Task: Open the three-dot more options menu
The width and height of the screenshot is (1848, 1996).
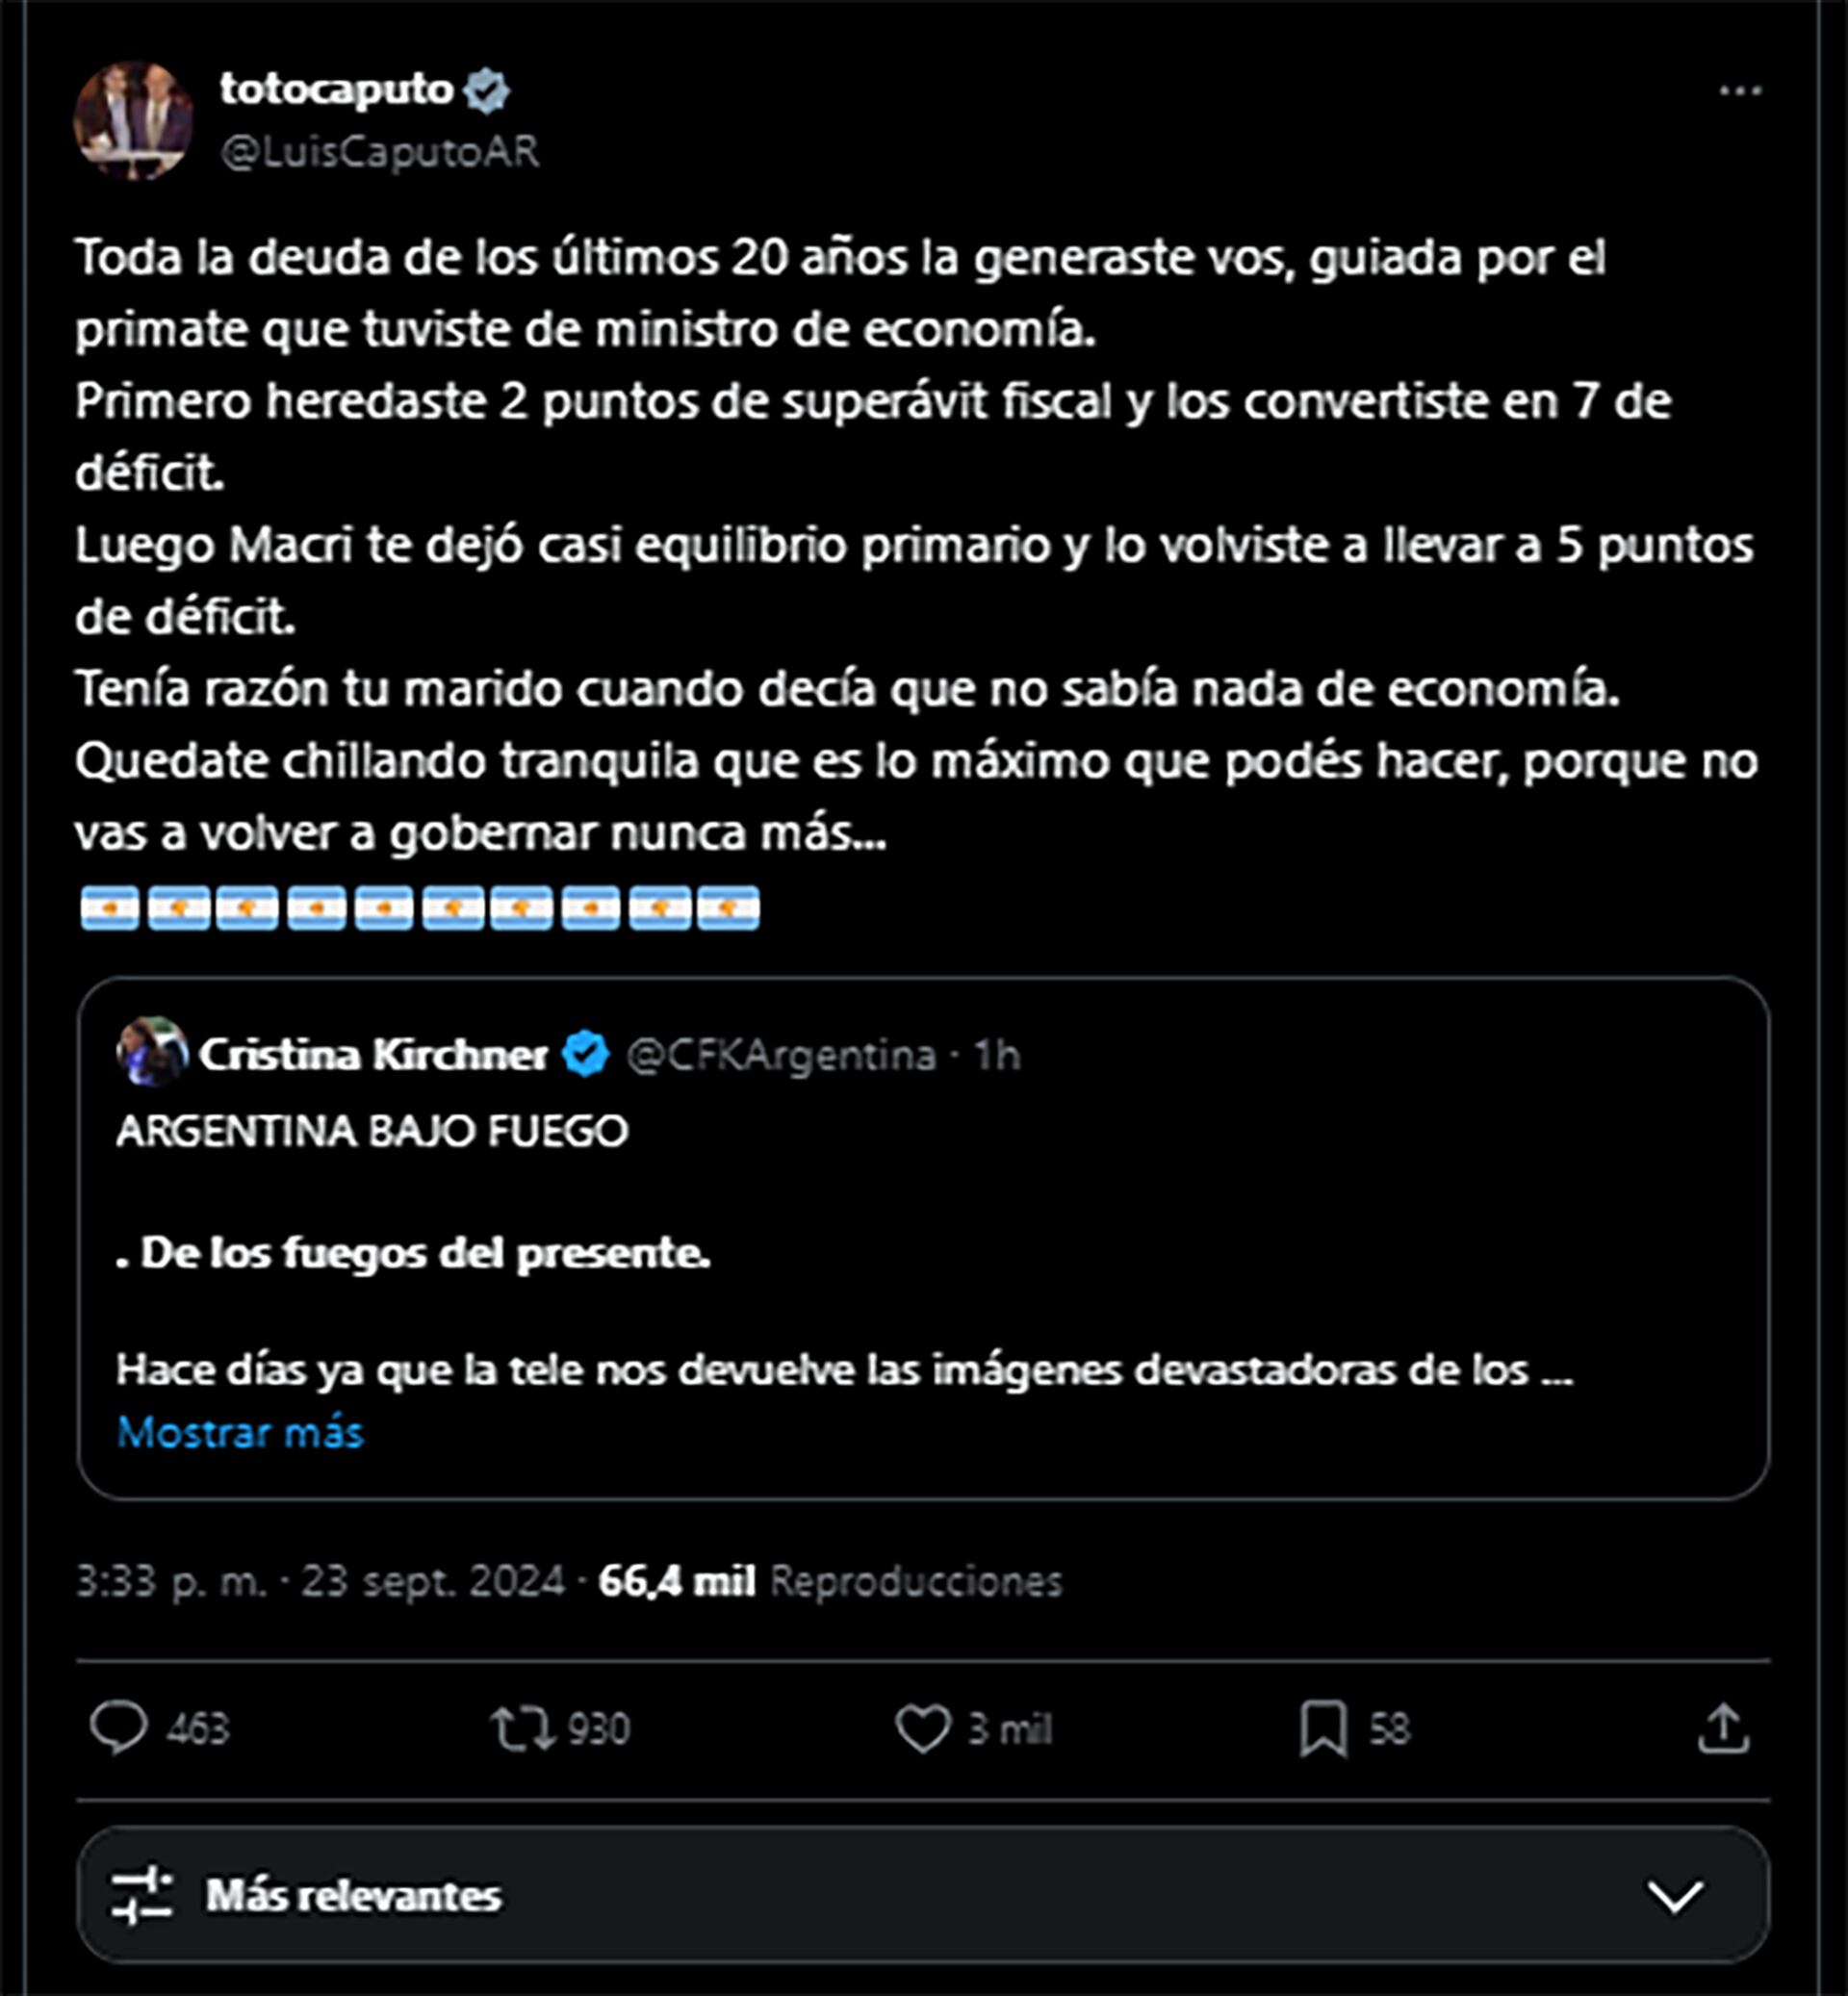Action: (1740, 92)
